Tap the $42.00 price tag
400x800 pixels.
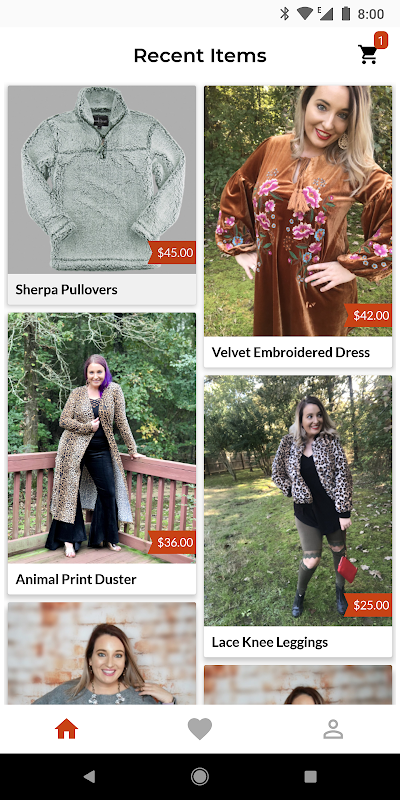pyautogui.click(x=368, y=315)
